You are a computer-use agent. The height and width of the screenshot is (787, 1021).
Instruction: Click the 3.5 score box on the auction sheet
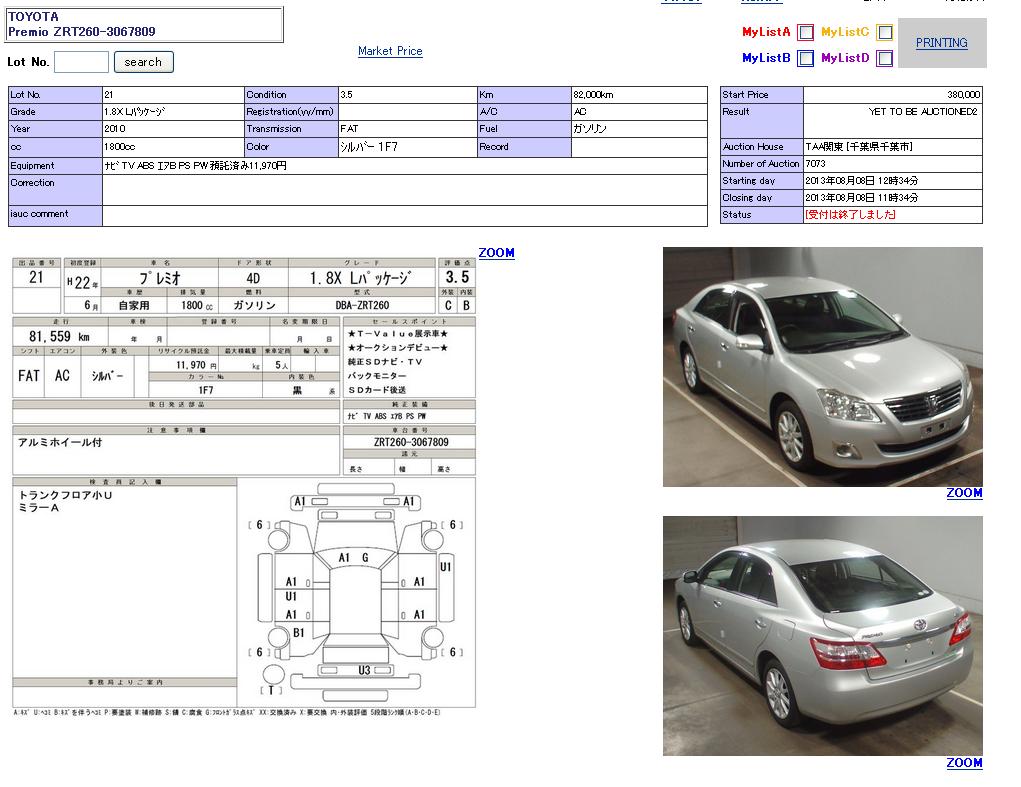pyautogui.click(x=457, y=277)
